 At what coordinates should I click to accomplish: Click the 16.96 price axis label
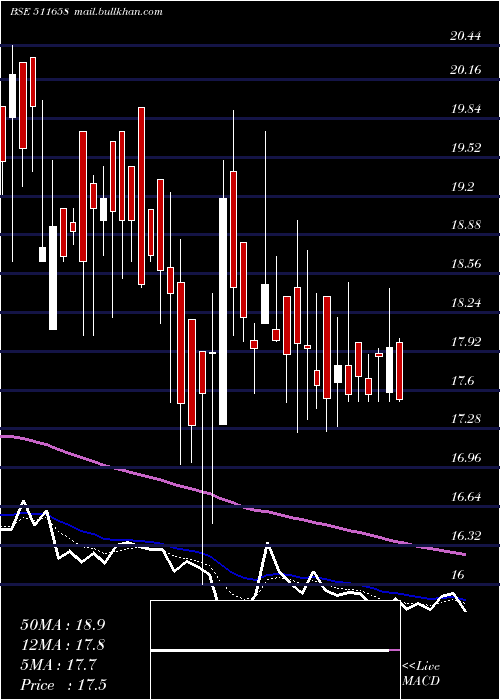point(466,458)
